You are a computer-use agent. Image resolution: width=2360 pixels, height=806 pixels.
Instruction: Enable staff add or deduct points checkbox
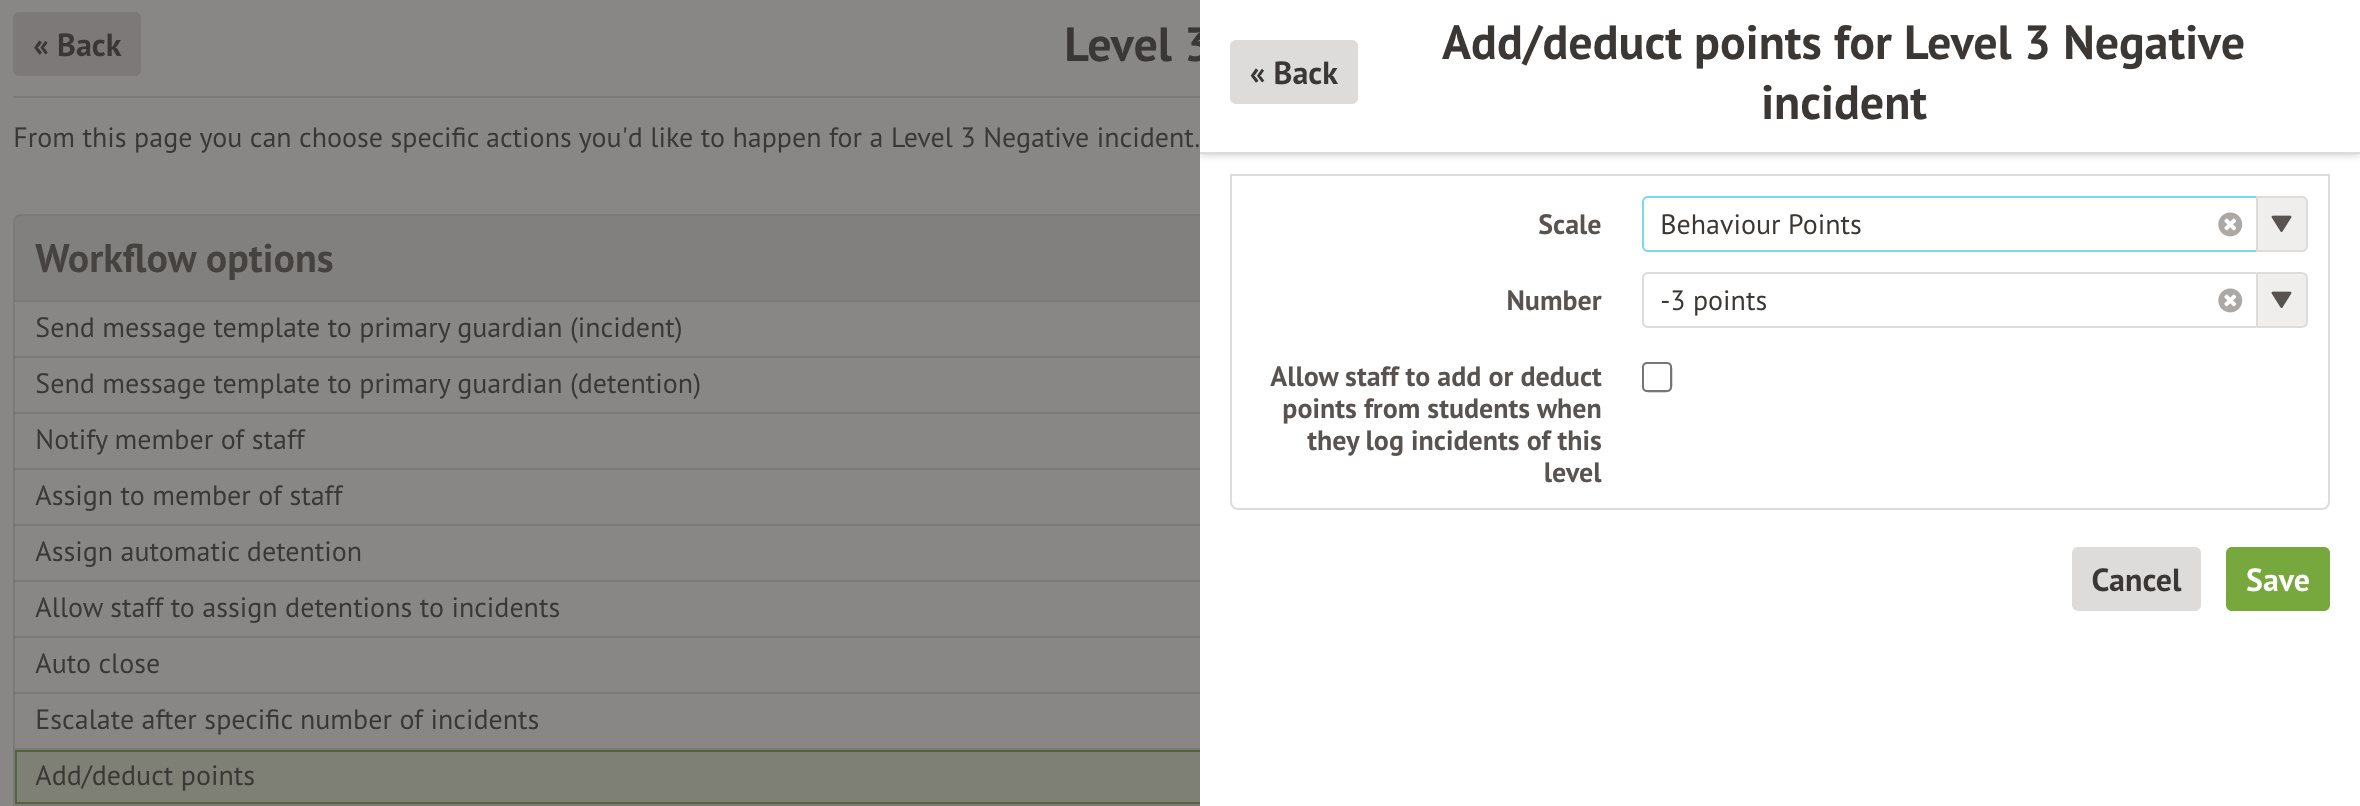(1657, 378)
